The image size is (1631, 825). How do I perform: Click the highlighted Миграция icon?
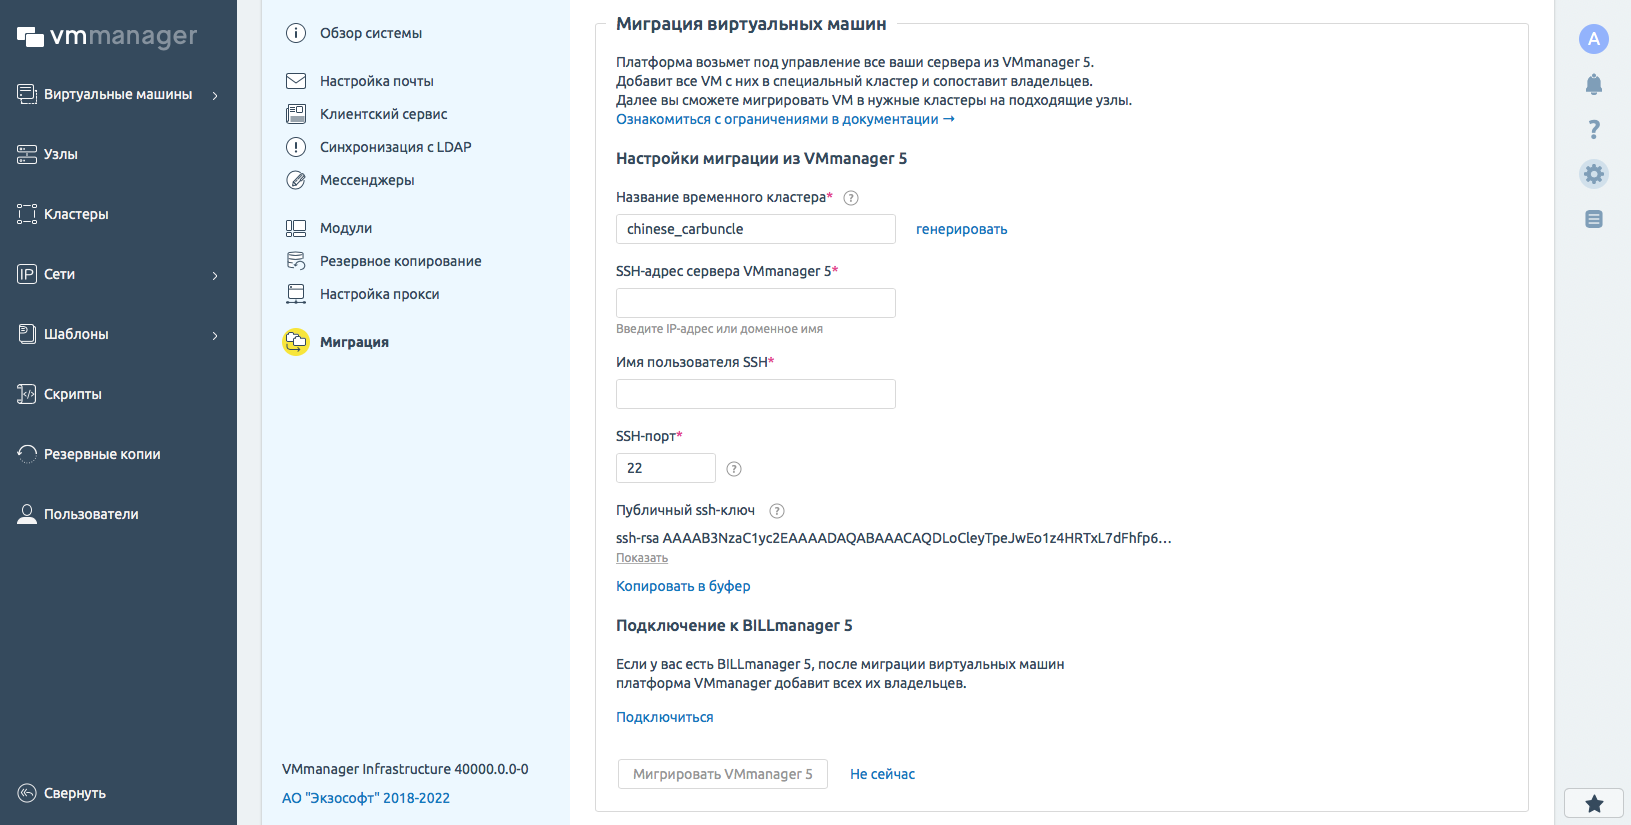(x=296, y=342)
